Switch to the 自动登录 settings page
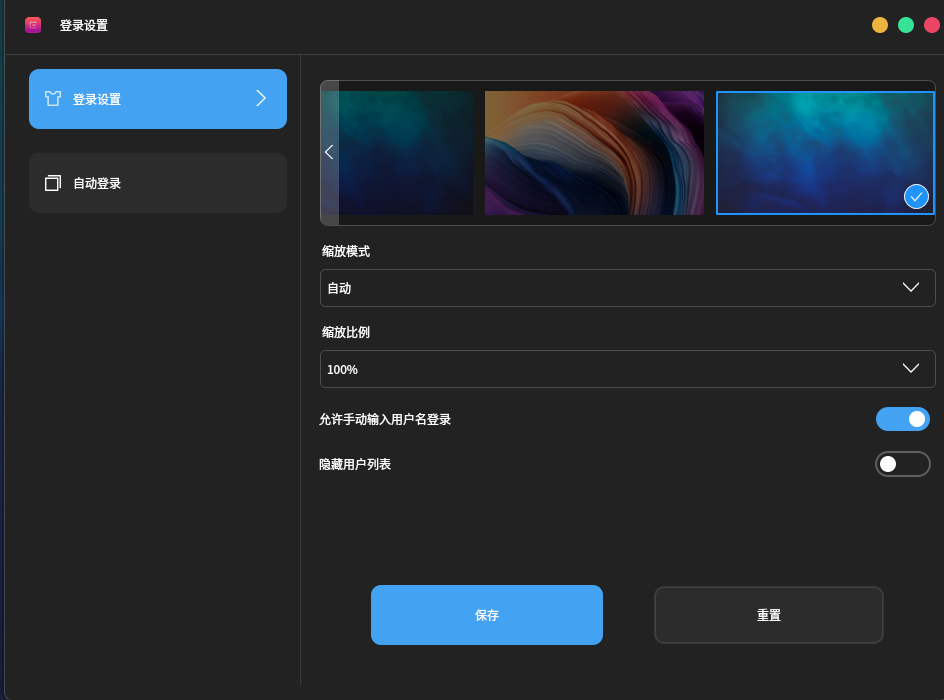 157,183
